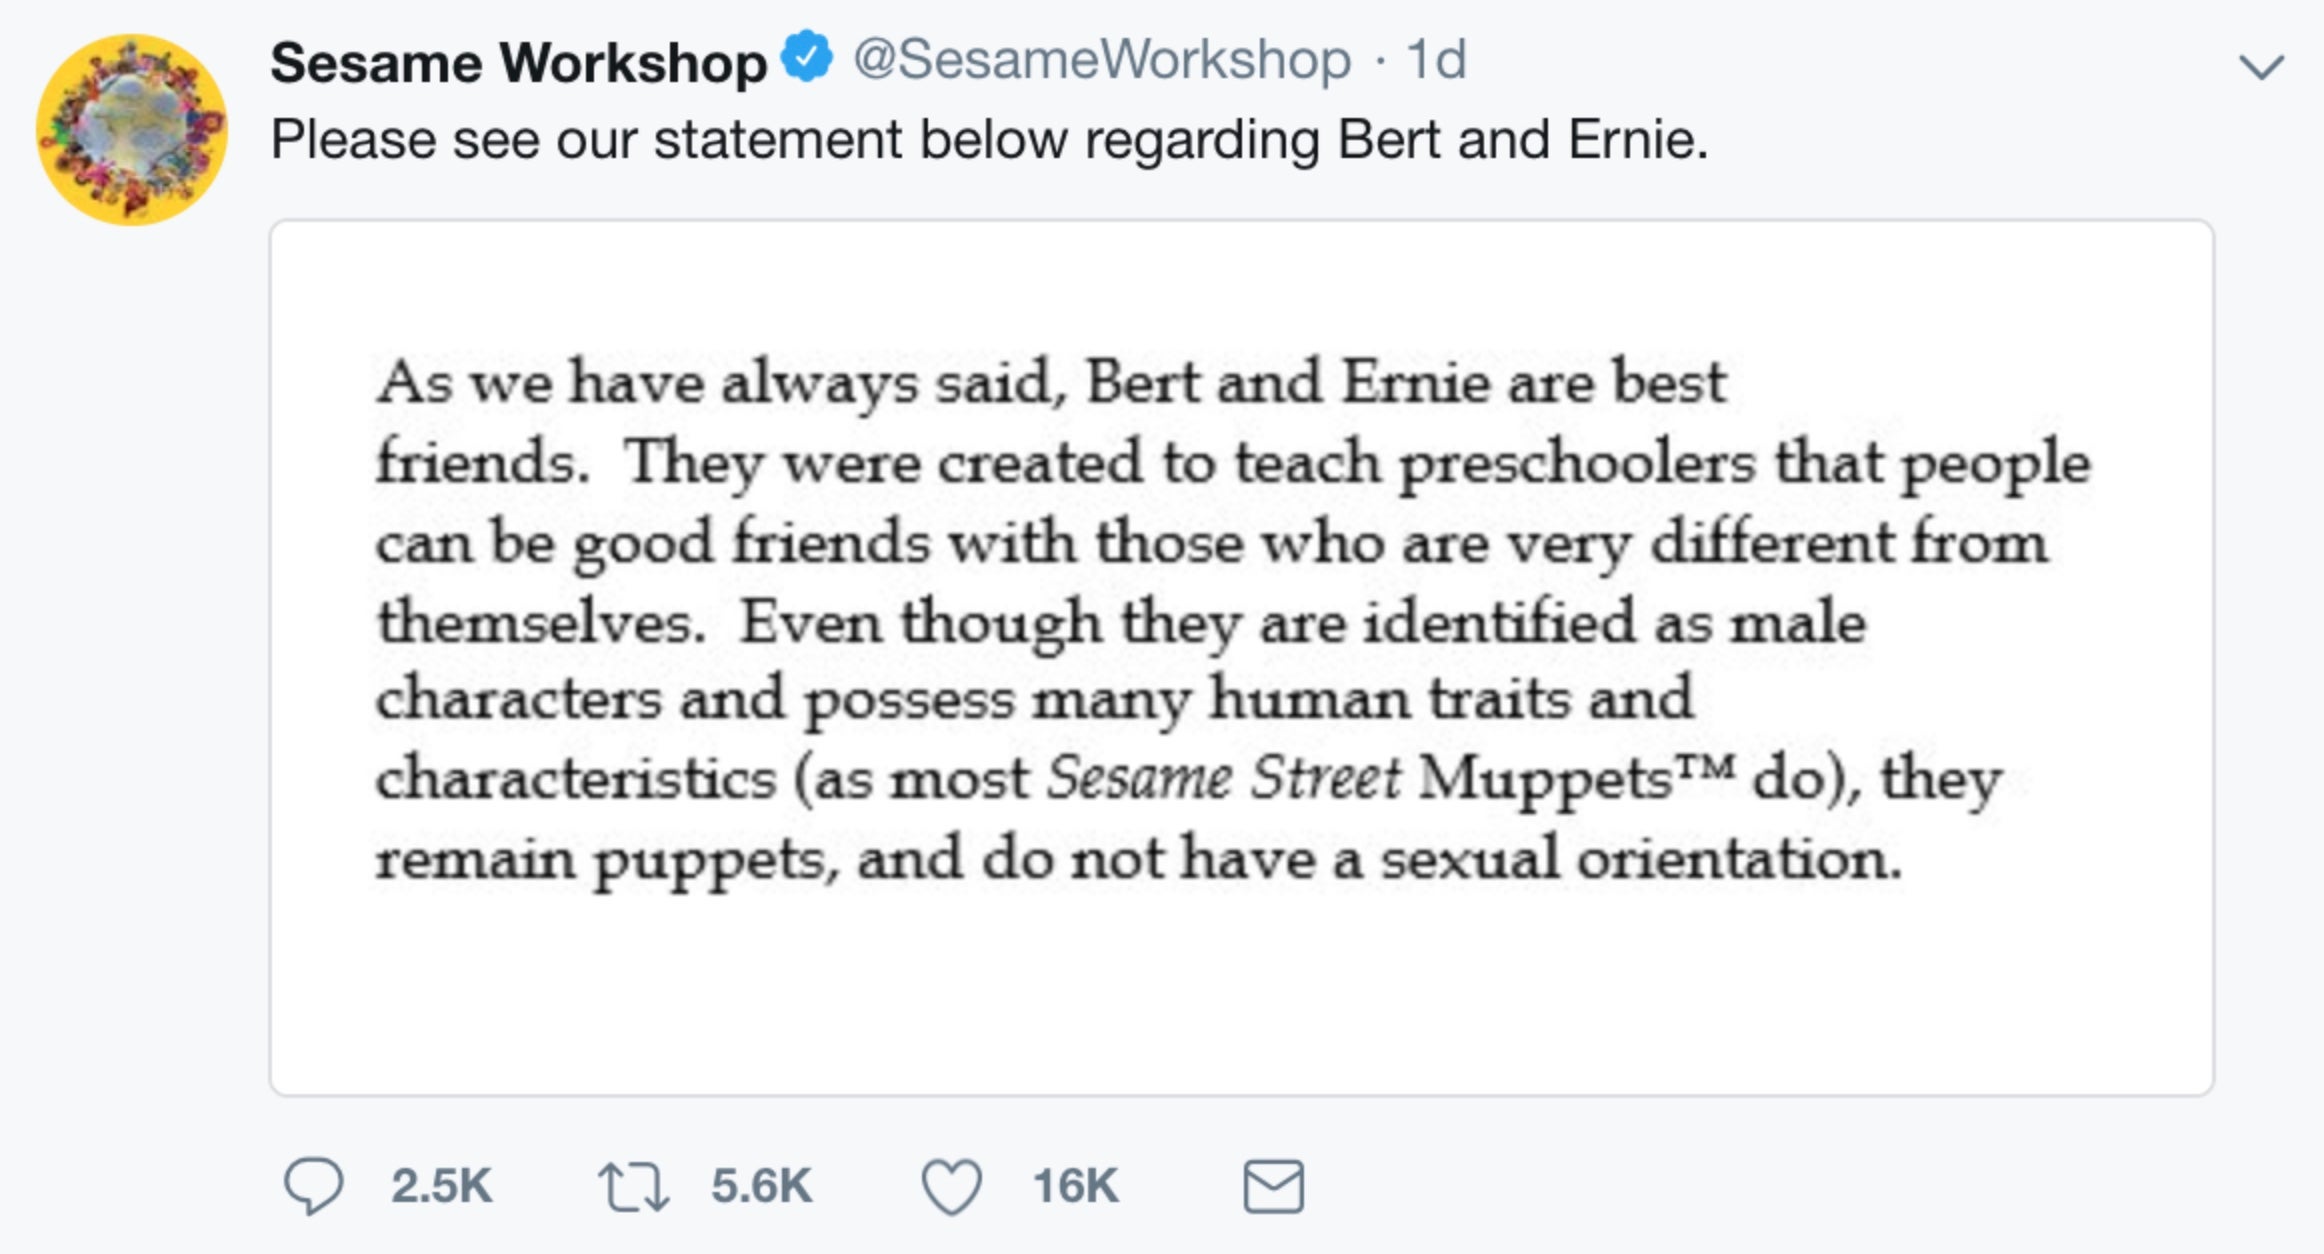The width and height of the screenshot is (2324, 1254).
Task: Like the tweet with heart icon
Action: click(951, 1187)
